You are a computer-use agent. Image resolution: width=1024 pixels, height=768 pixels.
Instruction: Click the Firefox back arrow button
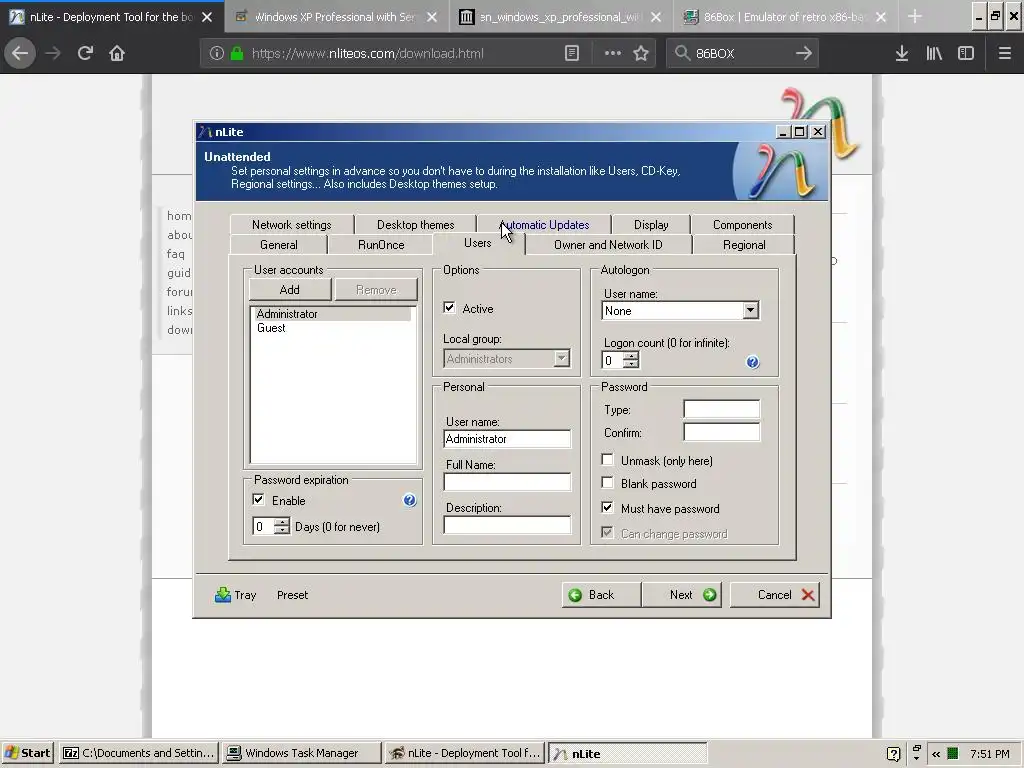[x=20, y=53]
